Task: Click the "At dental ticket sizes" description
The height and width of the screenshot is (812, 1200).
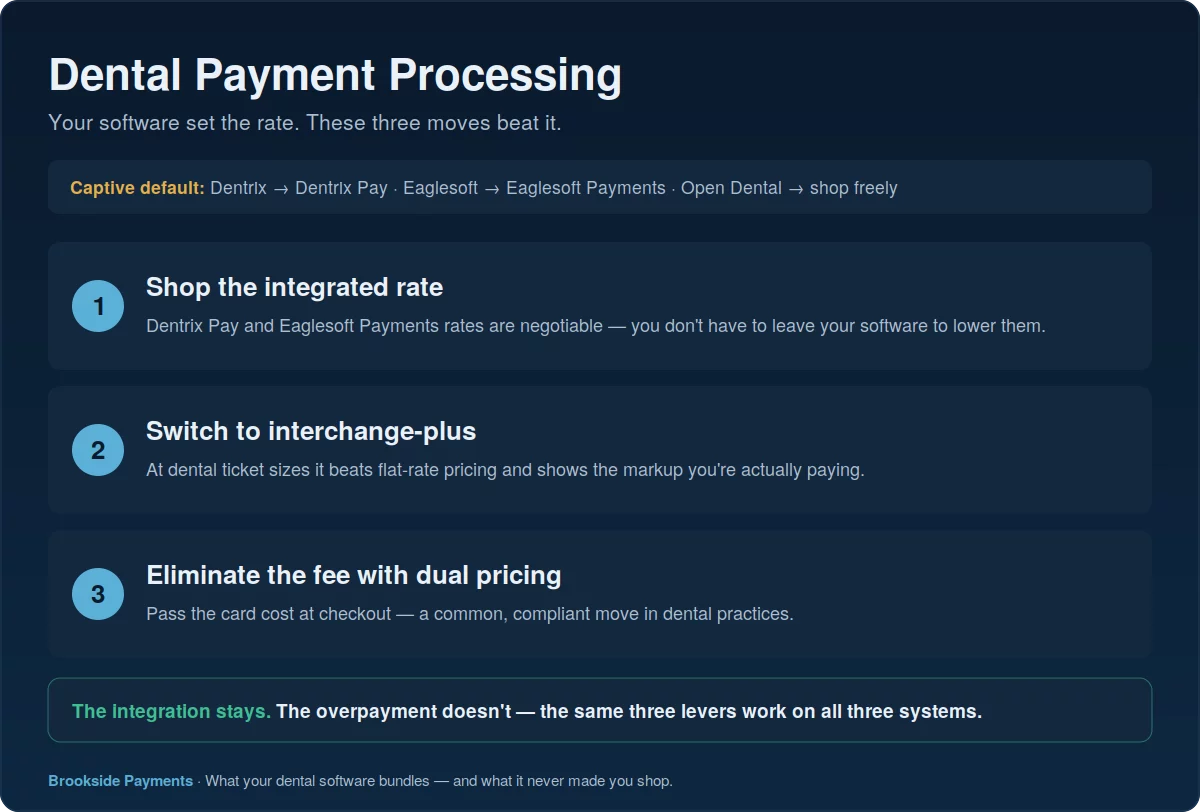Action: (505, 470)
